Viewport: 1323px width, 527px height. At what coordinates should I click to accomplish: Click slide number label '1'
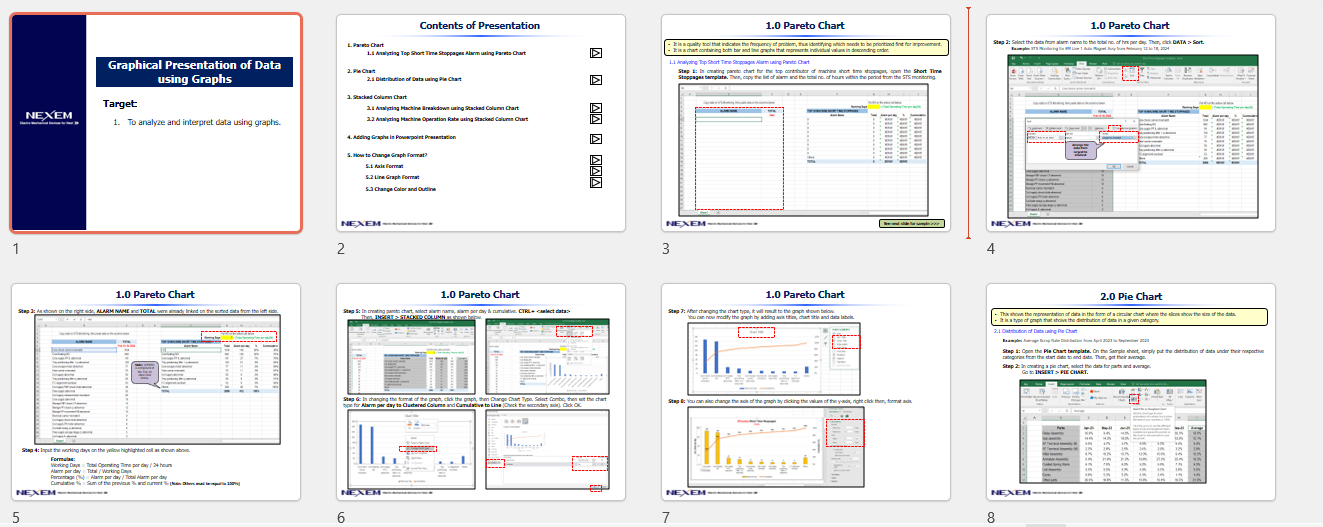pos(15,249)
